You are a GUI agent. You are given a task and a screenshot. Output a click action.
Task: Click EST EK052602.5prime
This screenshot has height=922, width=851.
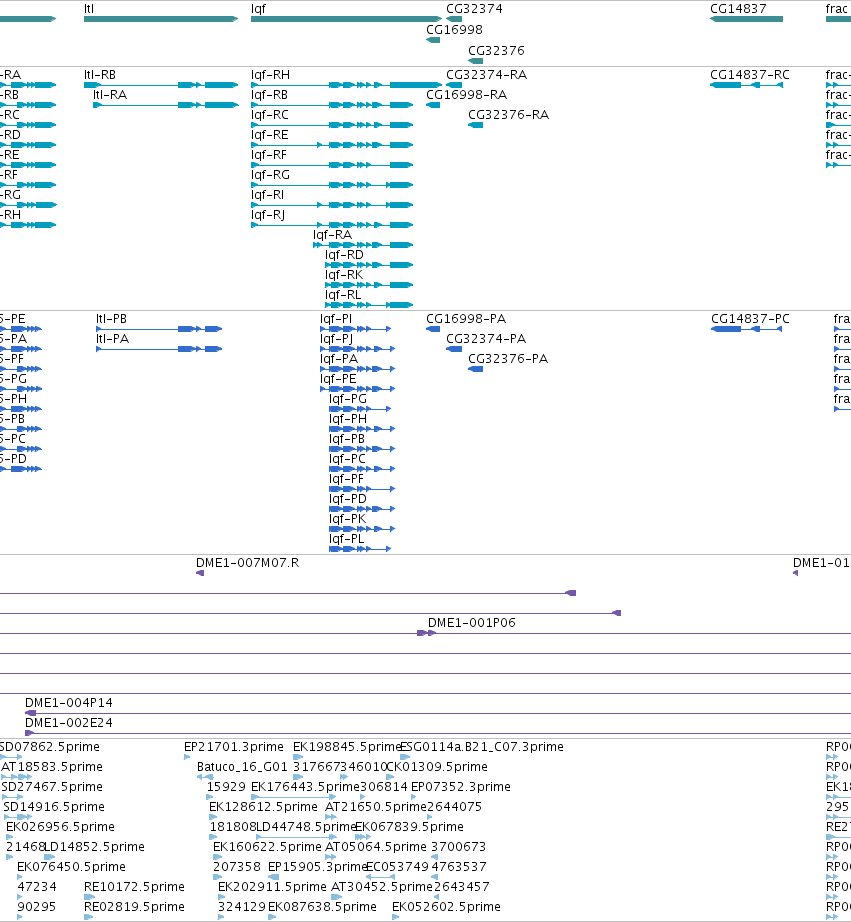(396, 917)
